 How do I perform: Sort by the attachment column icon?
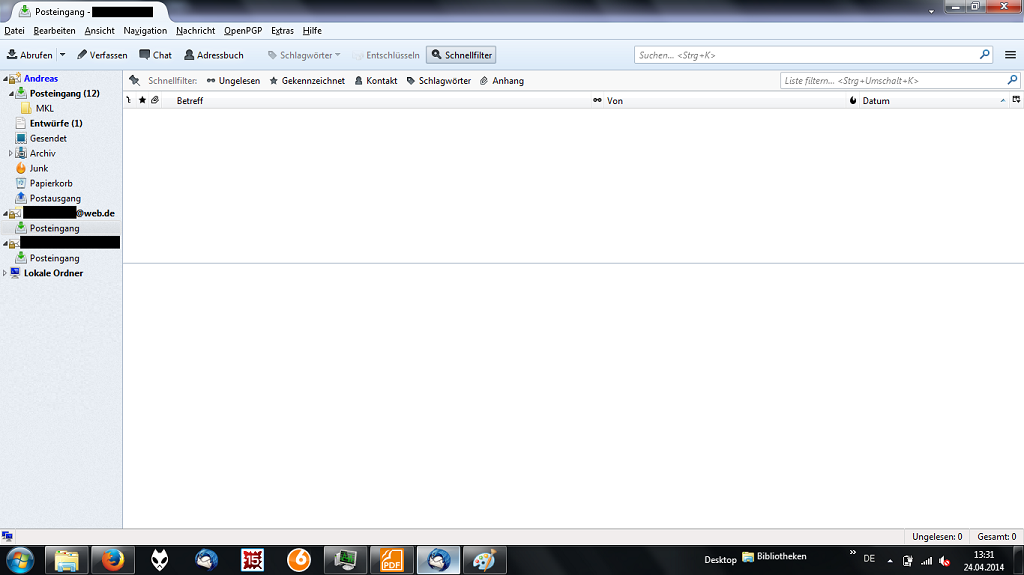[x=155, y=100]
